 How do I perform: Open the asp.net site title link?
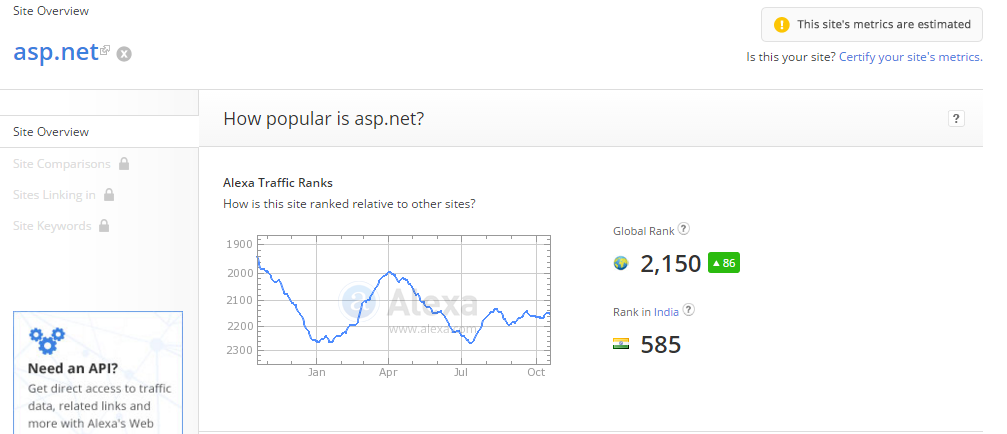[56, 51]
